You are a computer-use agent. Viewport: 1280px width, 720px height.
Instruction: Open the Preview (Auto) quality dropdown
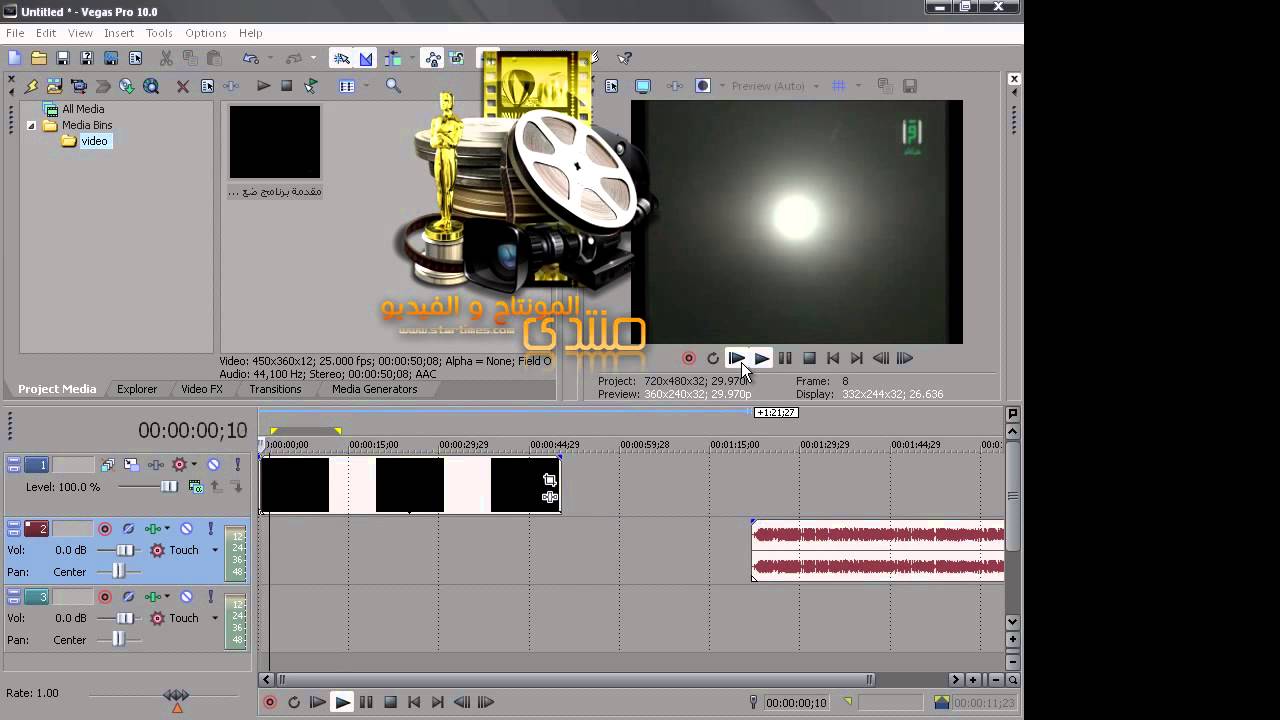[775, 86]
